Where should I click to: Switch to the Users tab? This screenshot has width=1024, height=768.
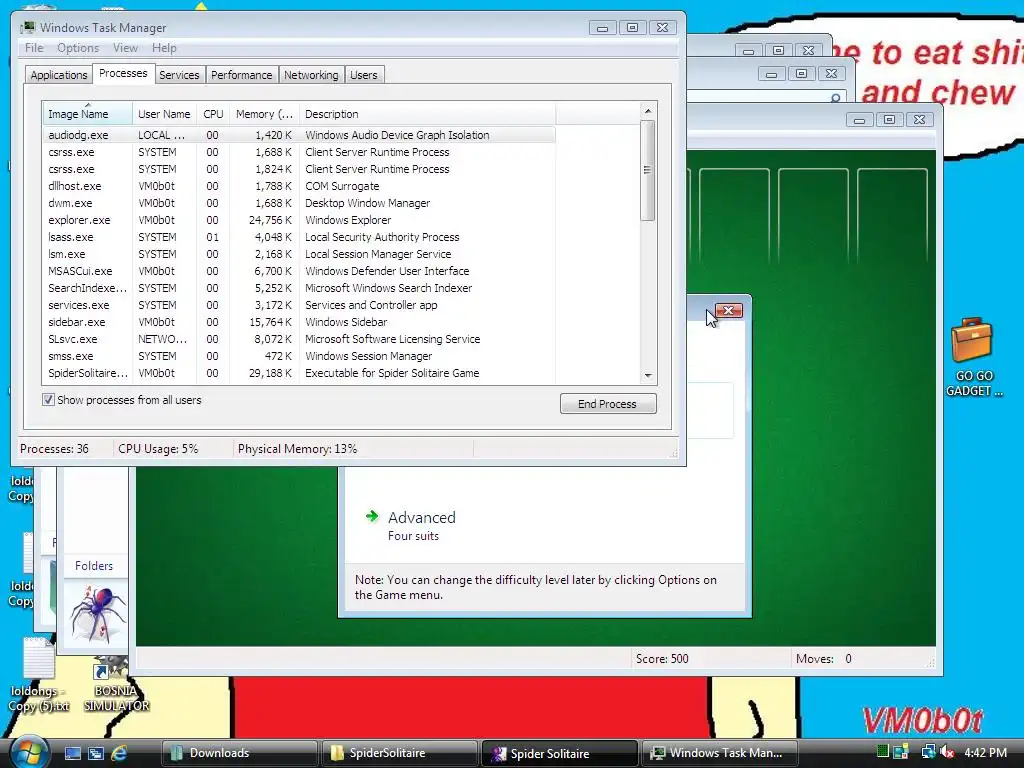364,75
